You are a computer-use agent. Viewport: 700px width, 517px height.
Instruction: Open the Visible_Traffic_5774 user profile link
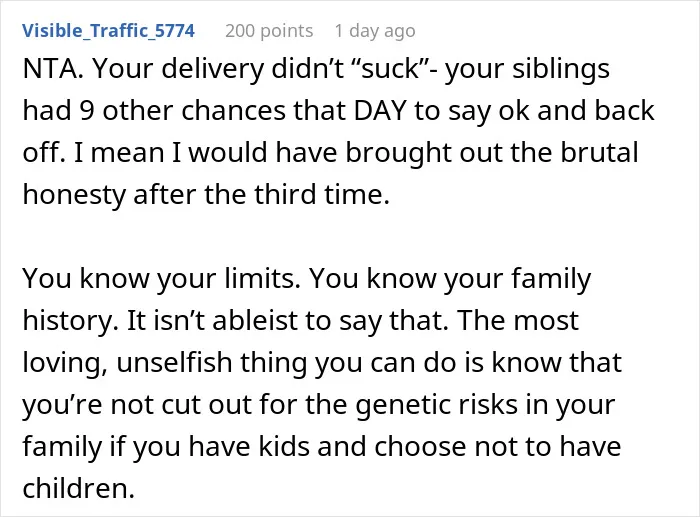(108, 31)
